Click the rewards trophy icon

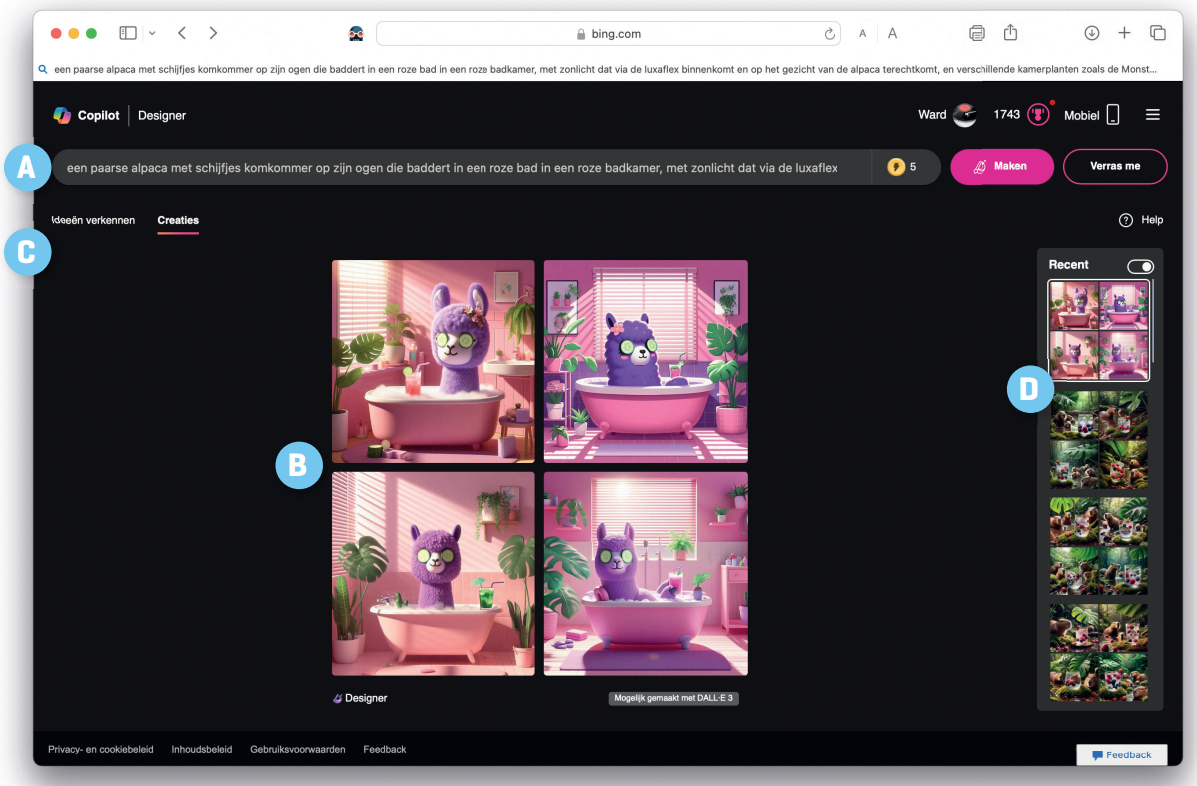click(x=1039, y=114)
